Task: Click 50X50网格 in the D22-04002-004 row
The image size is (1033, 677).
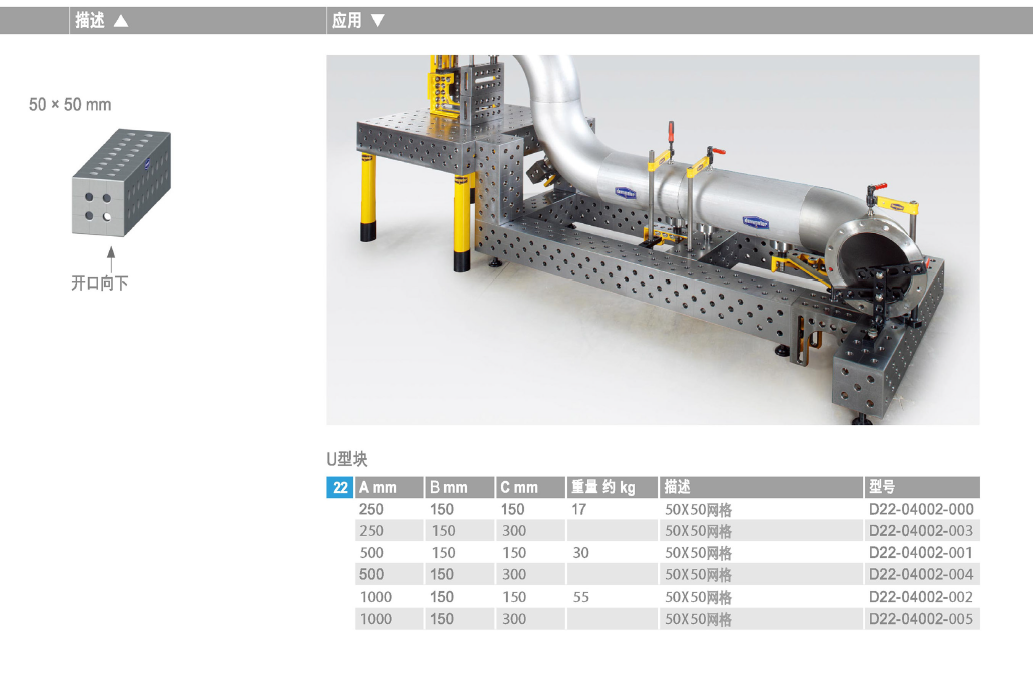Action: click(x=698, y=575)
